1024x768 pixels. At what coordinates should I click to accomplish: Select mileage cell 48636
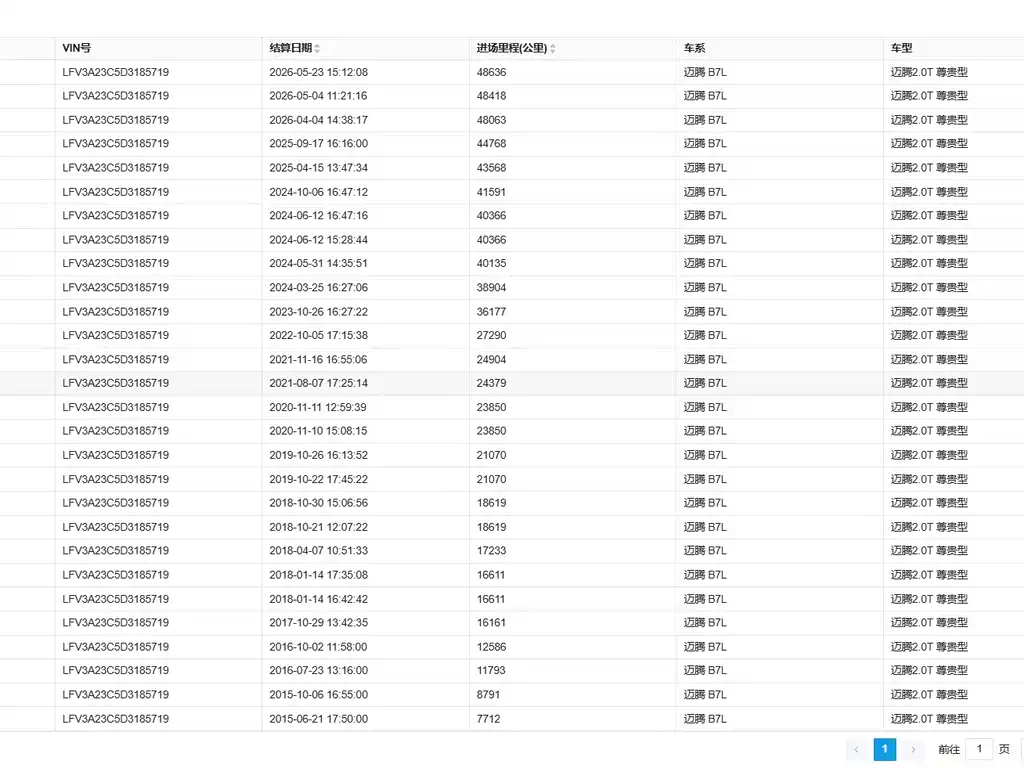(491, 72)
